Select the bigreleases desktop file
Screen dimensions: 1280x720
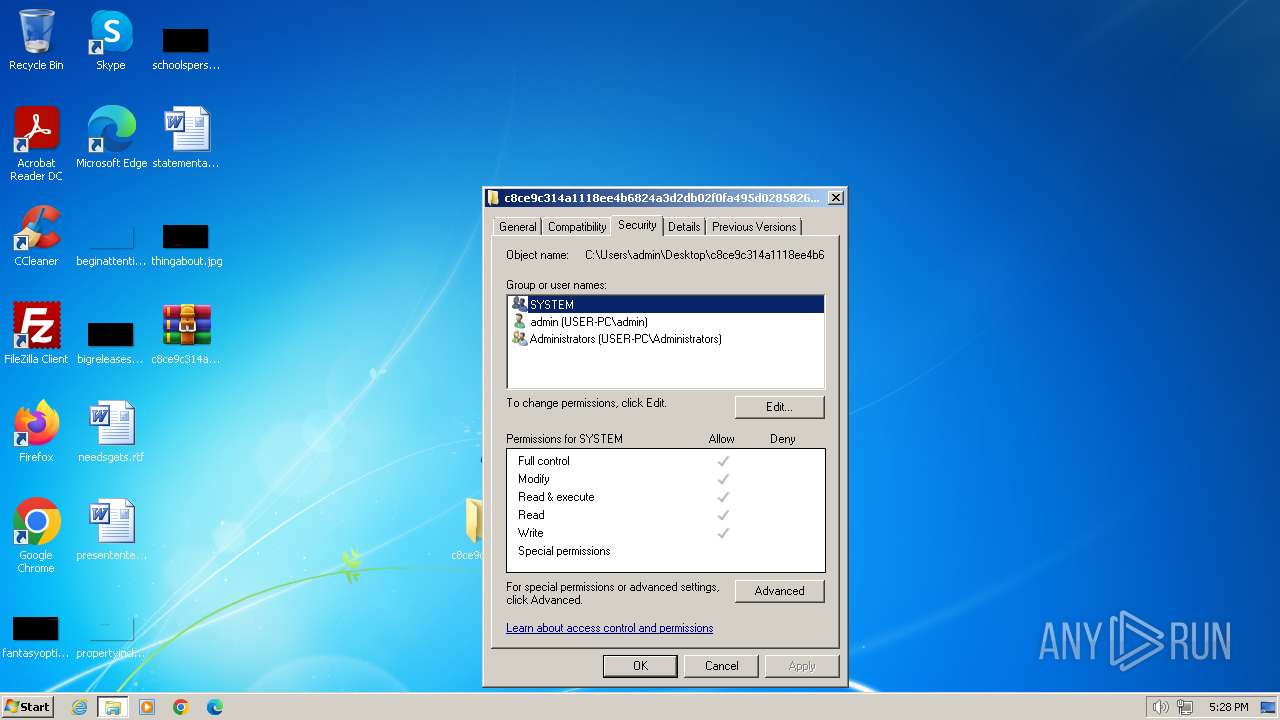(111, 342)
